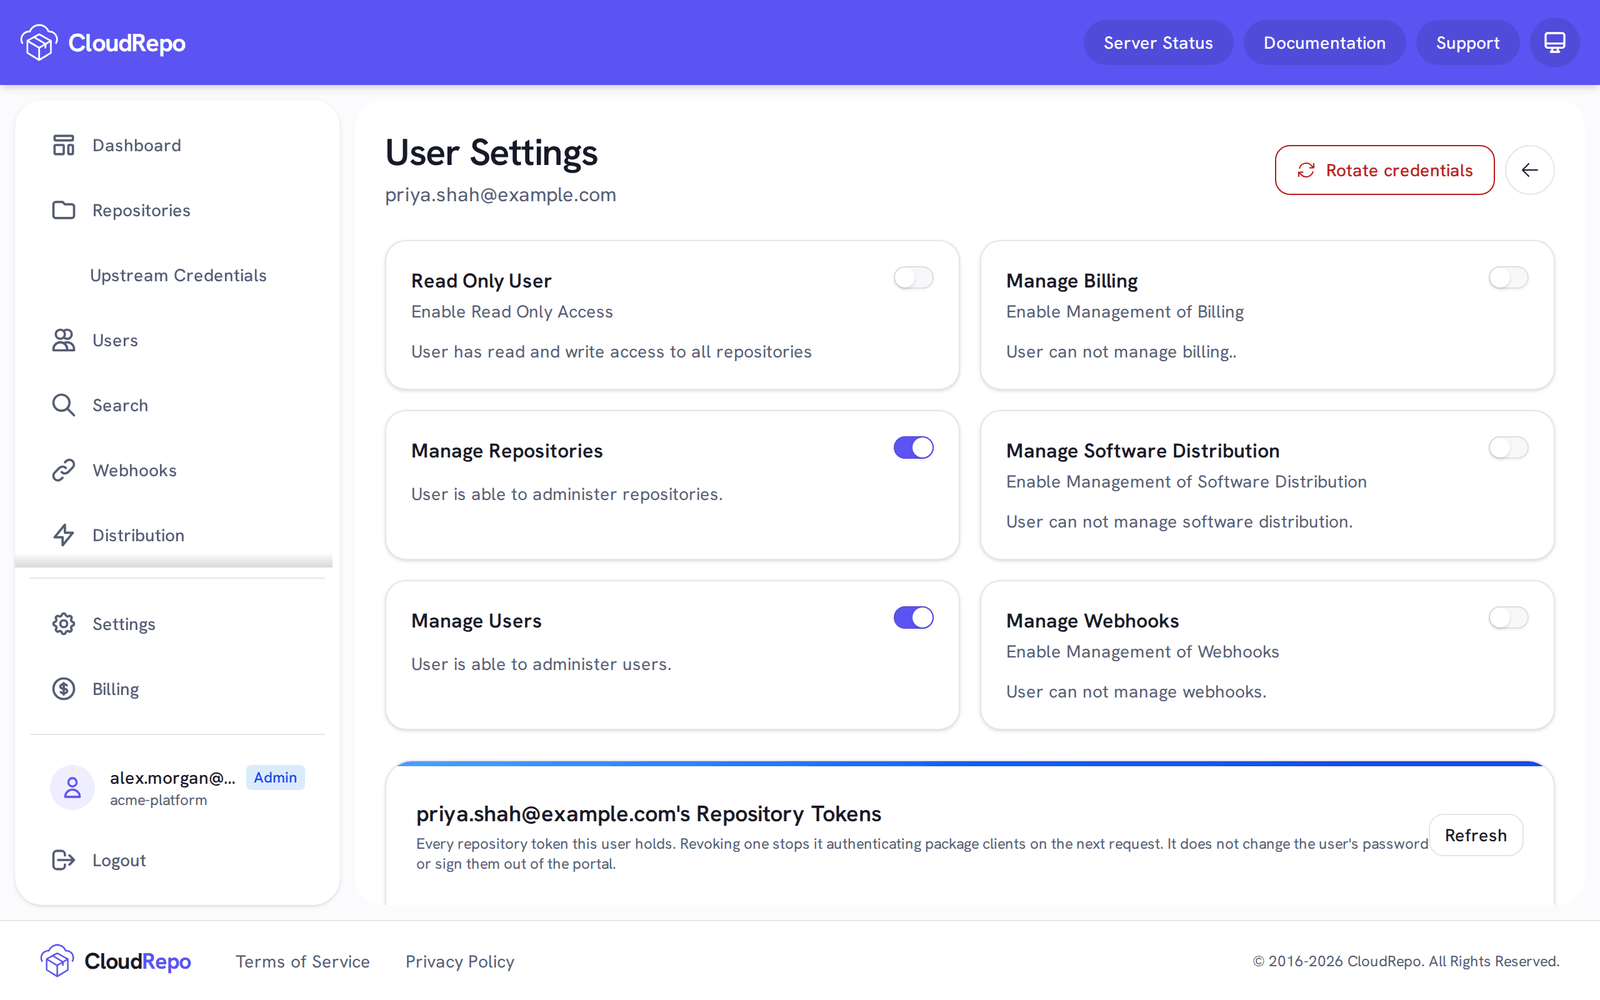This screenshot has height=1000, width=1600.
Task: Click the Dashboard icon in the sidebar
Action: [64, 145]
